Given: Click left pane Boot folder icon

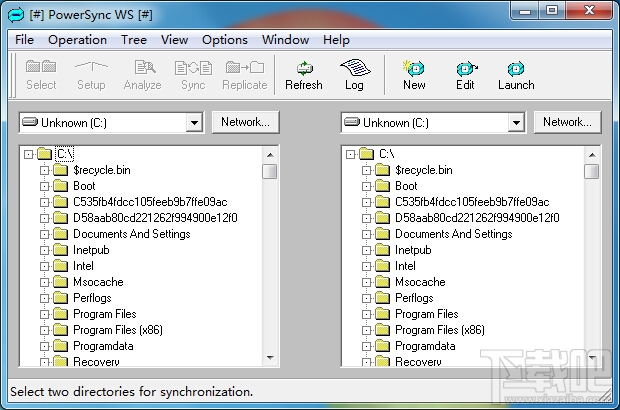Looking at the screenshot, I should pos(60,186).
